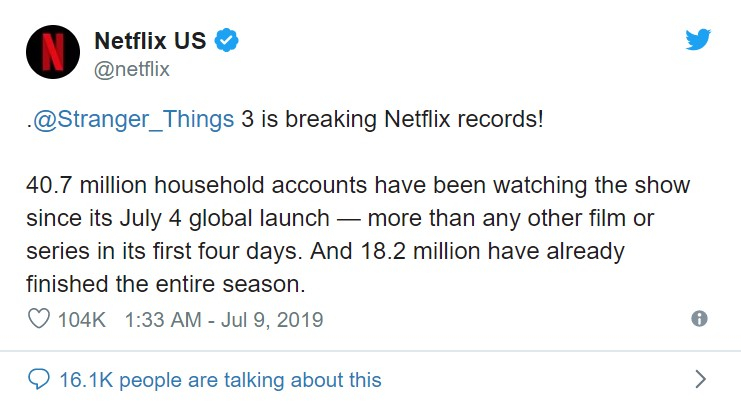Expand conversation with the right chevron
The height and width of the screenshot is (405, 741).
(x=699, y=379)
